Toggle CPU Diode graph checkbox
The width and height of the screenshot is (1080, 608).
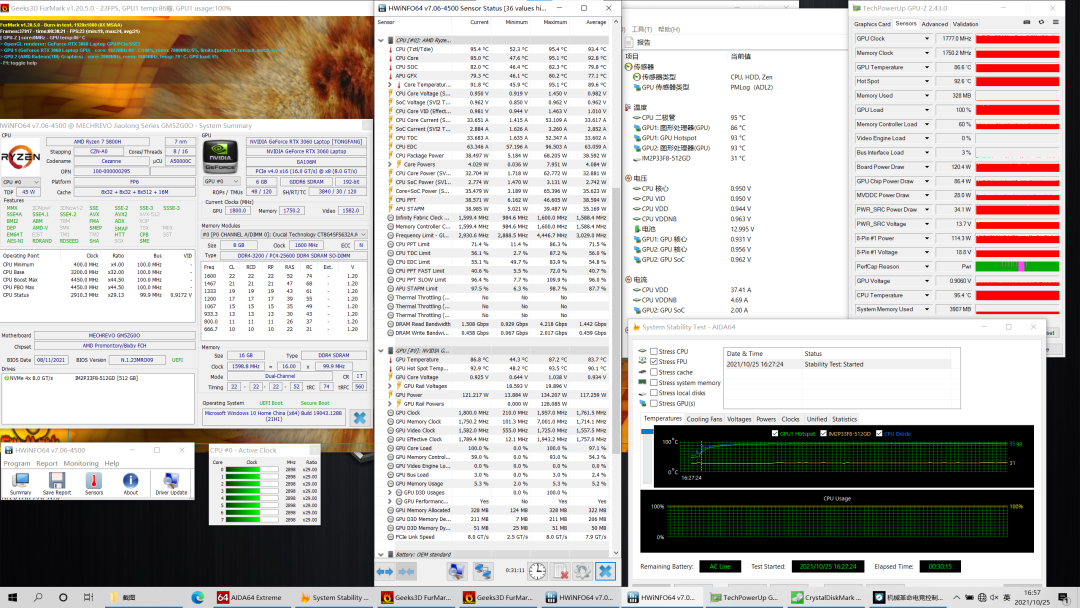pyautogui.click(x=879, y=433)
